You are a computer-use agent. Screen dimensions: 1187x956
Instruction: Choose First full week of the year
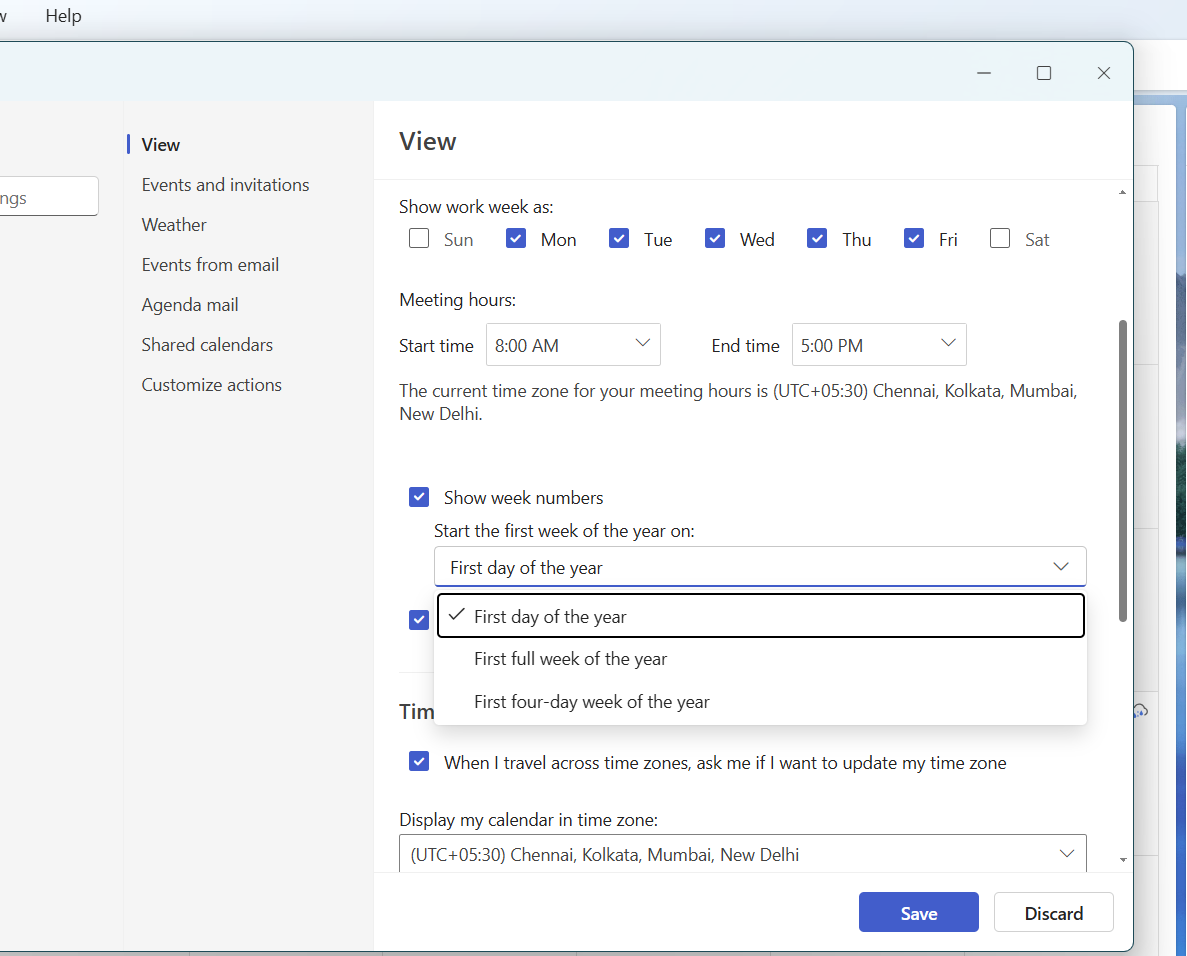(761, 659)
